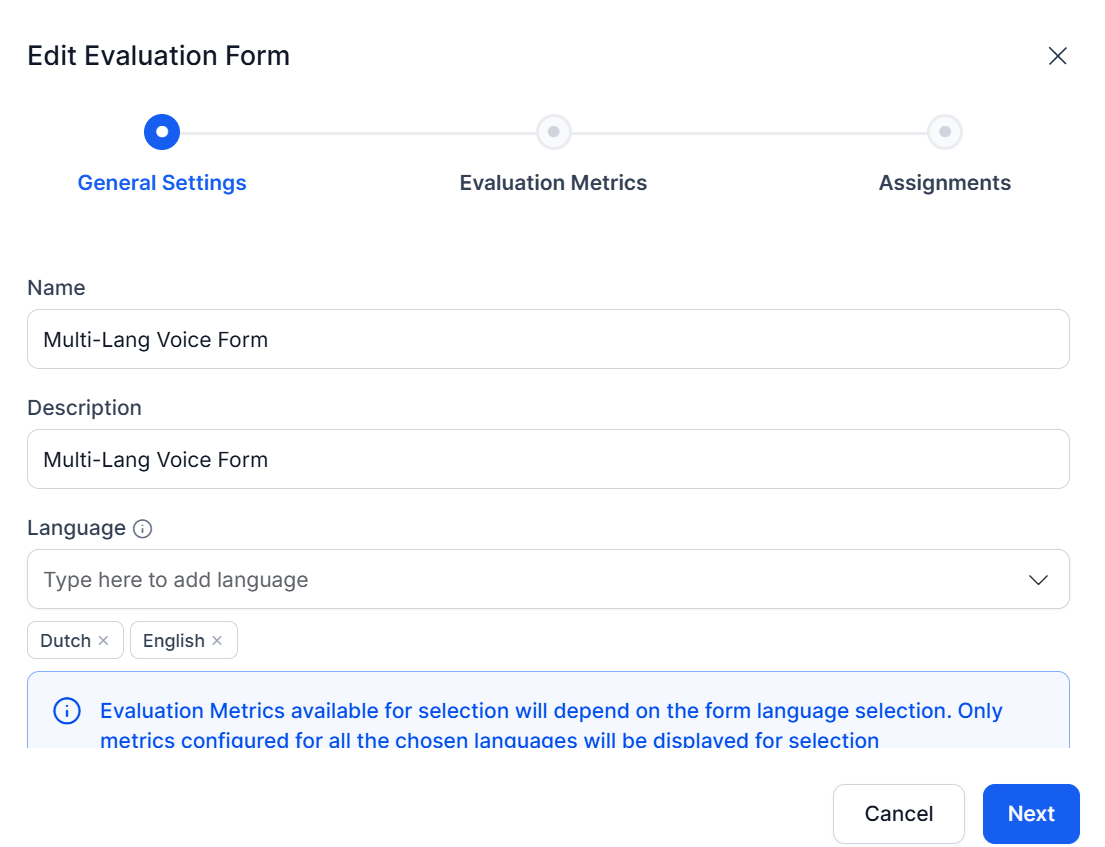
Task: Go to the Evaluation Metrics tab label
Action: coord(553,183)
